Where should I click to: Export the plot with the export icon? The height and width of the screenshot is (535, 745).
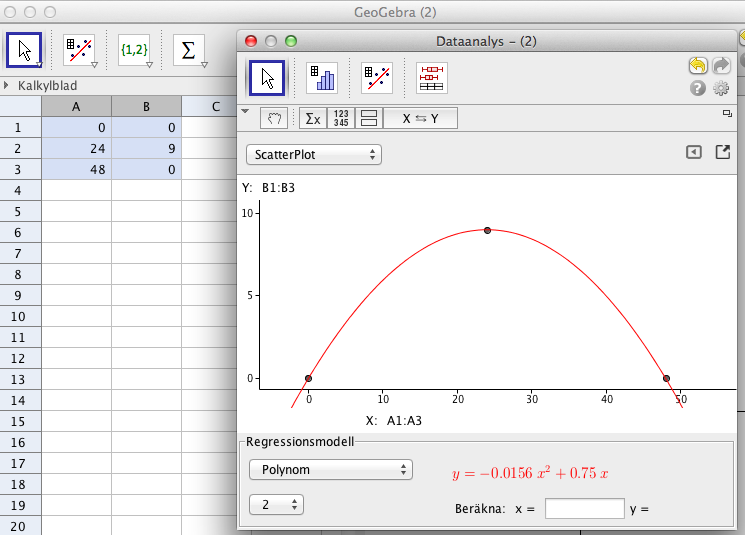click(x=723, y=152)
